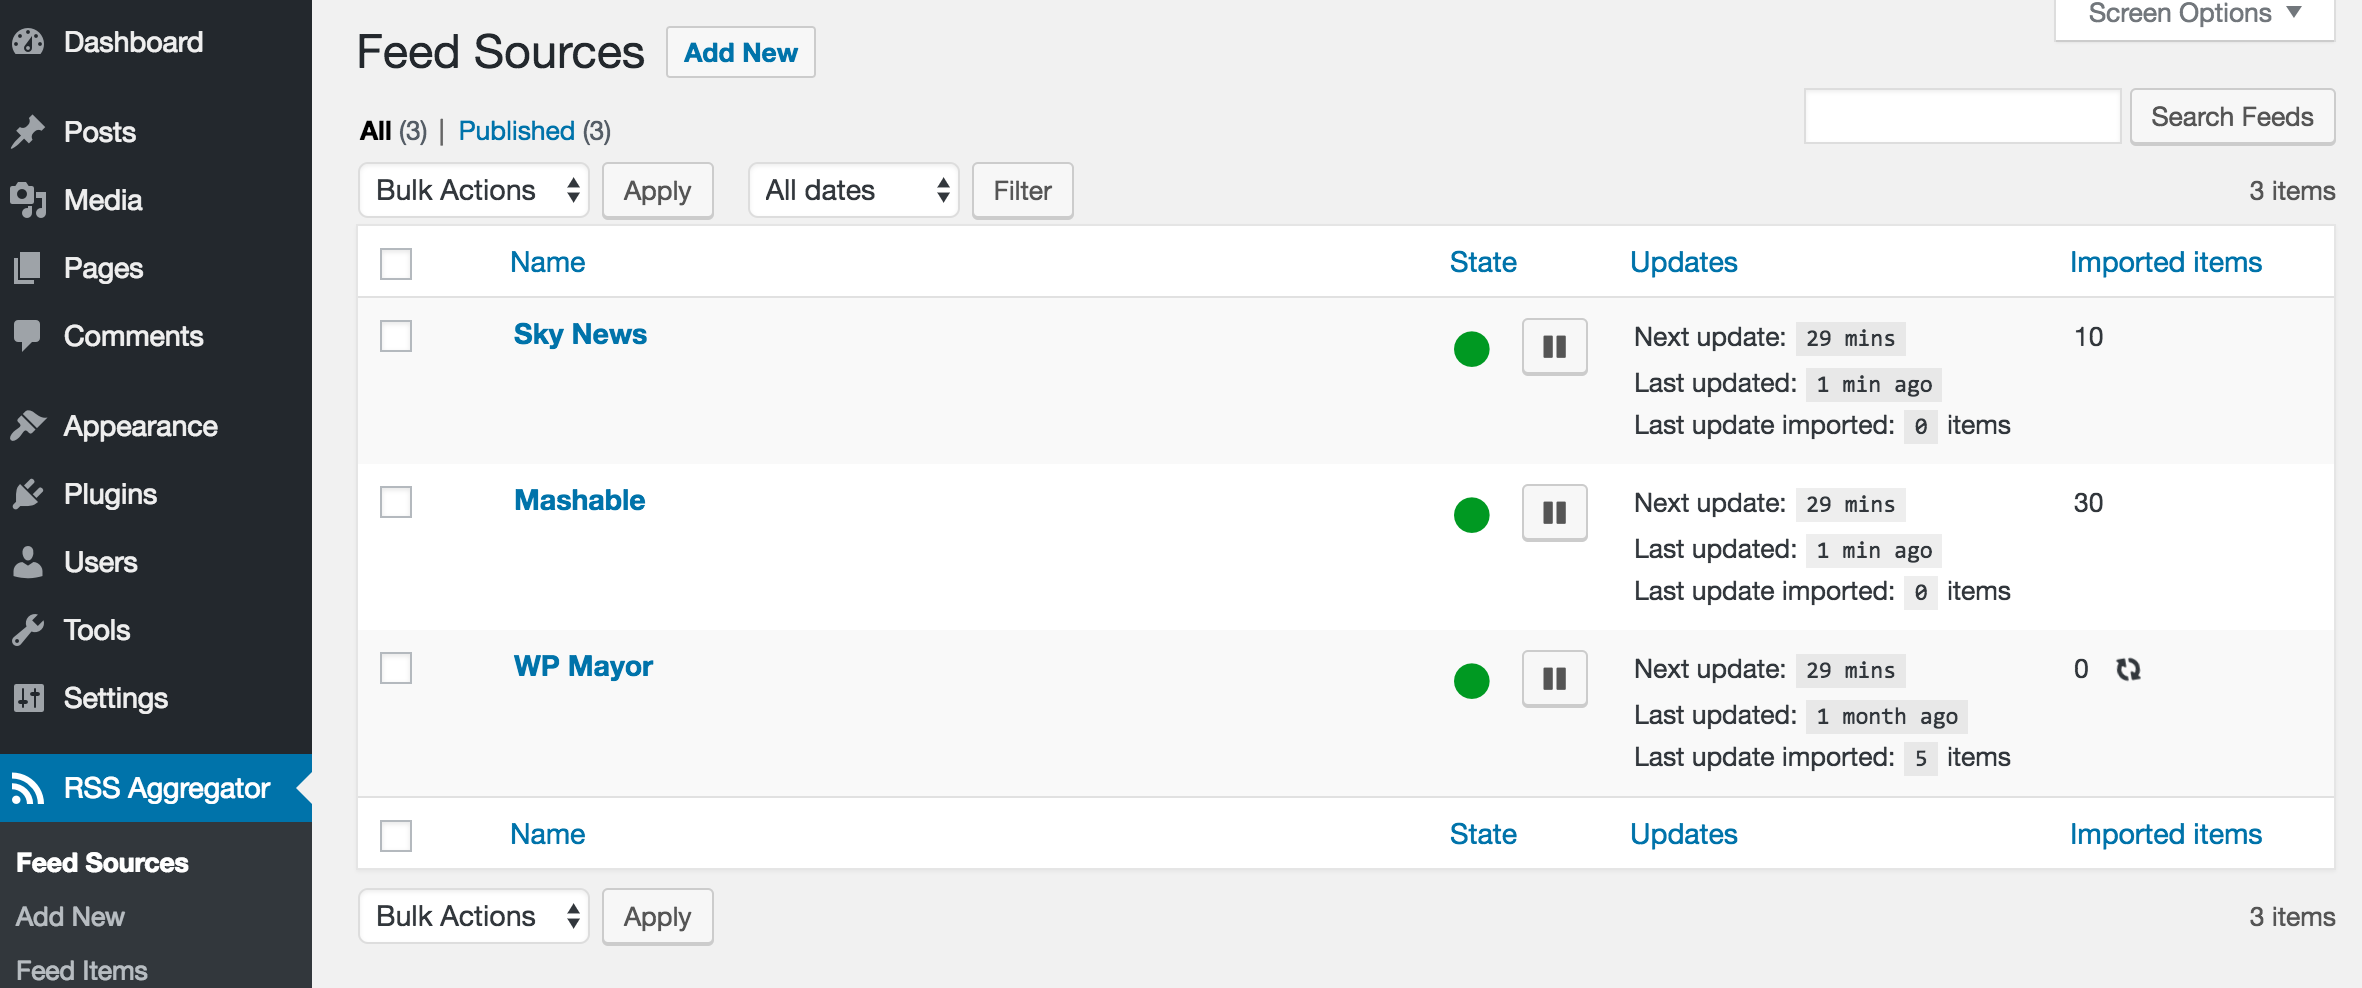The image size is (2362, 988).
Task: Open the Sky News feed source
Action: [x=580, y=334]
